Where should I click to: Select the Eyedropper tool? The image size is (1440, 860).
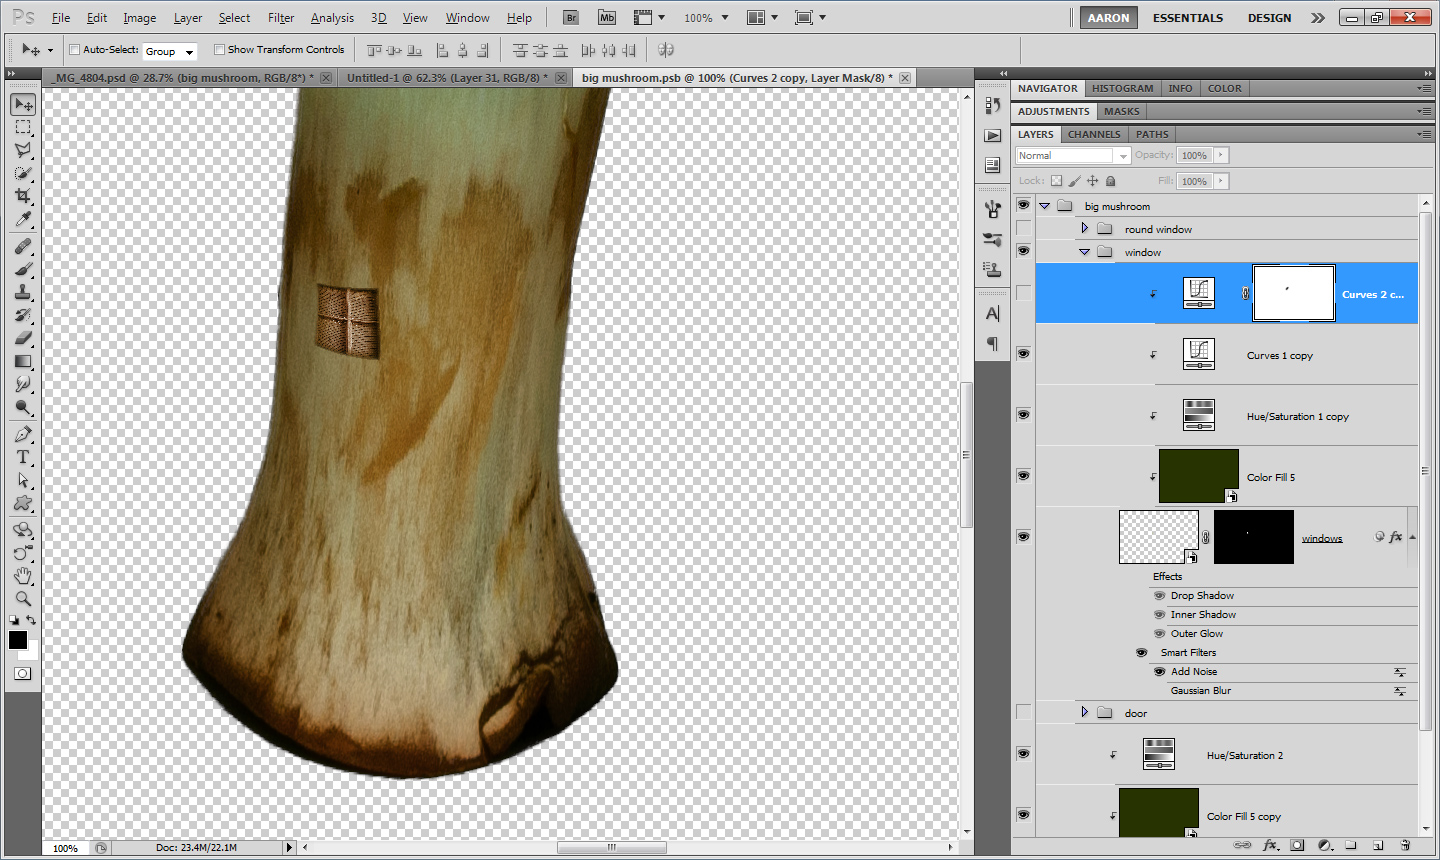pos(23,220)
